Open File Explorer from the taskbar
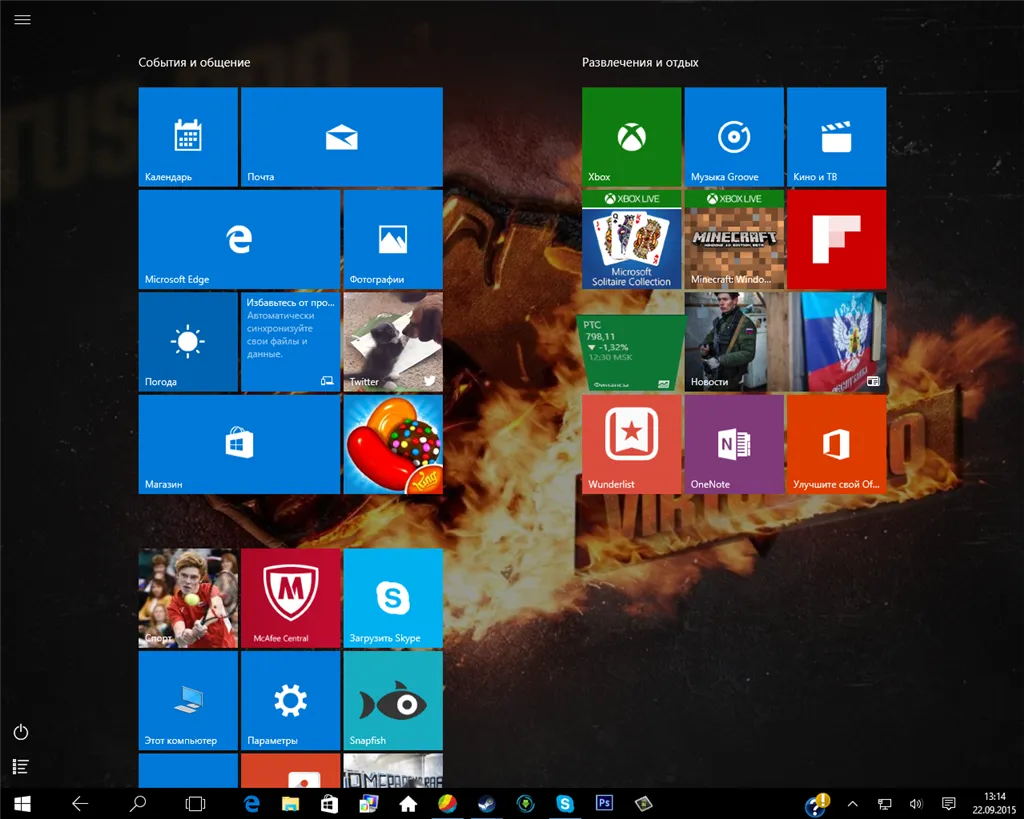 [x=291, y=804]
